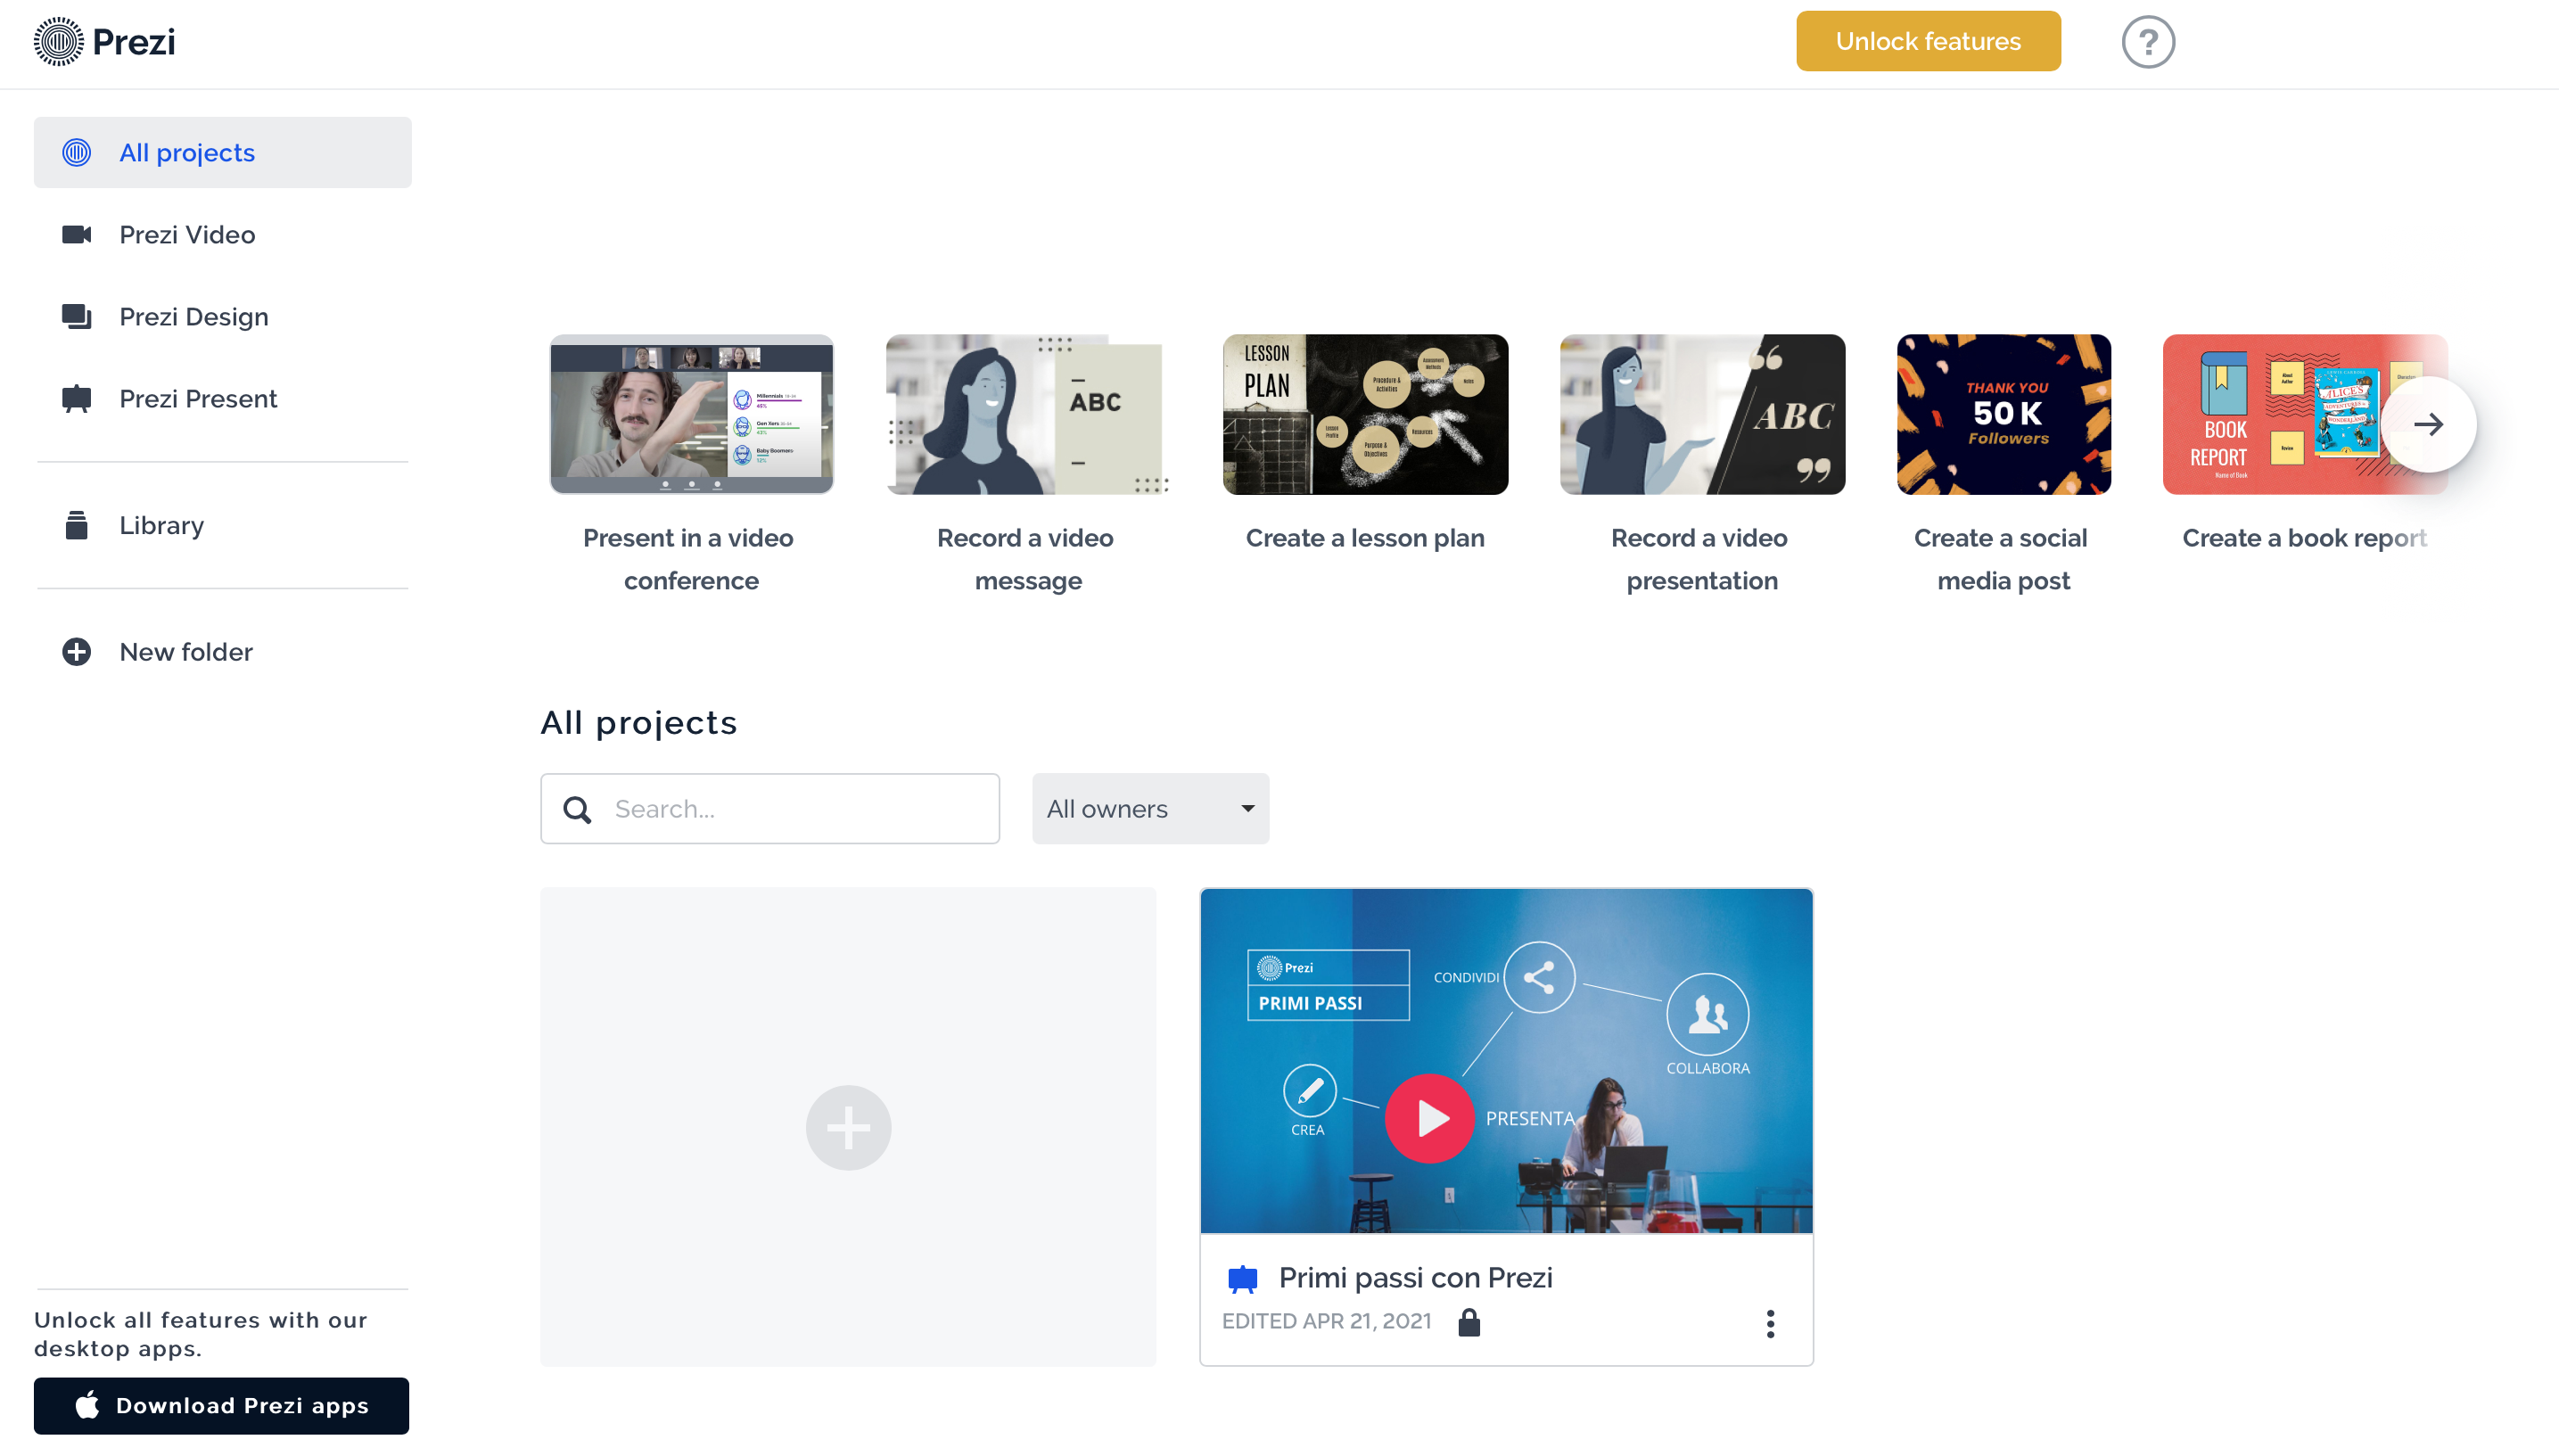2559x1456 pixels.
Task: Click the EDITED APR 21, 2021 text
Action: 1326,1321
